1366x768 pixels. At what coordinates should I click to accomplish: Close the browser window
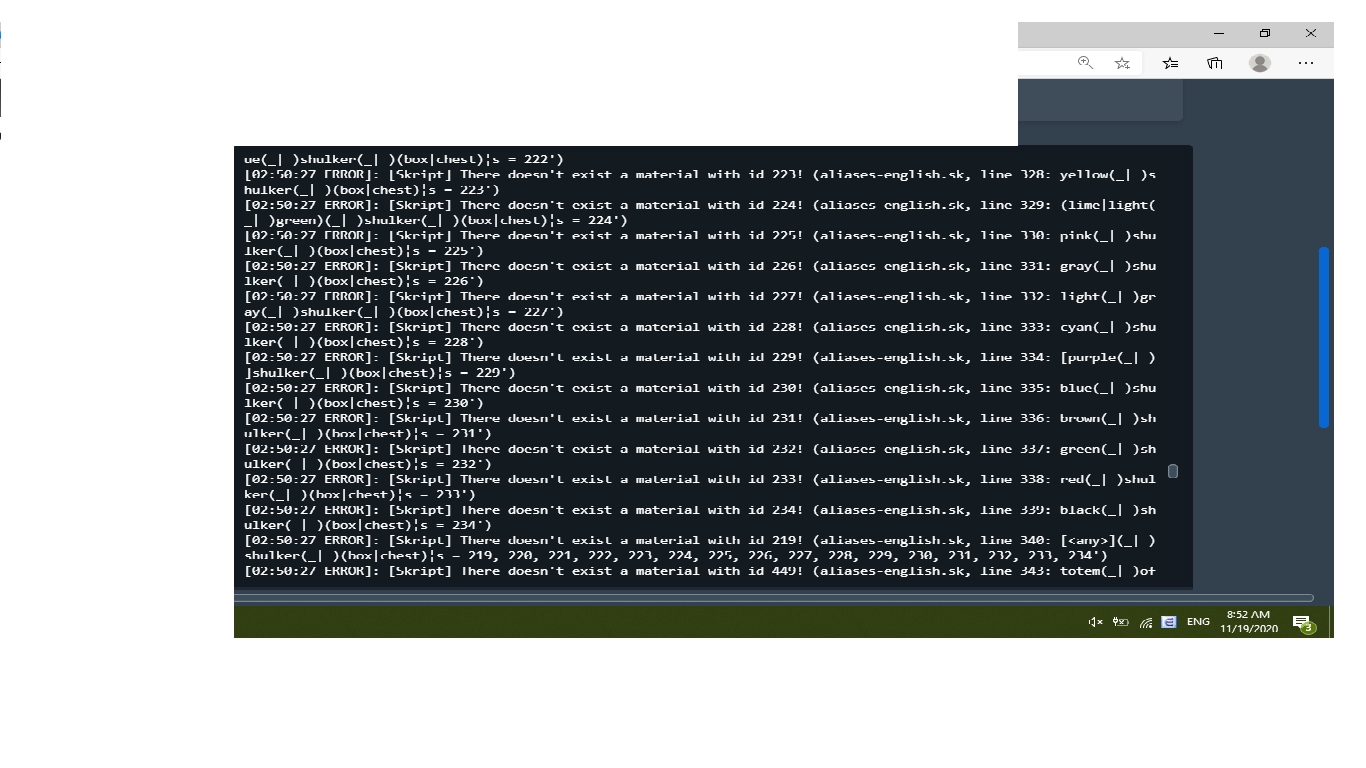pyautogui.click(x=1311, y=33)
